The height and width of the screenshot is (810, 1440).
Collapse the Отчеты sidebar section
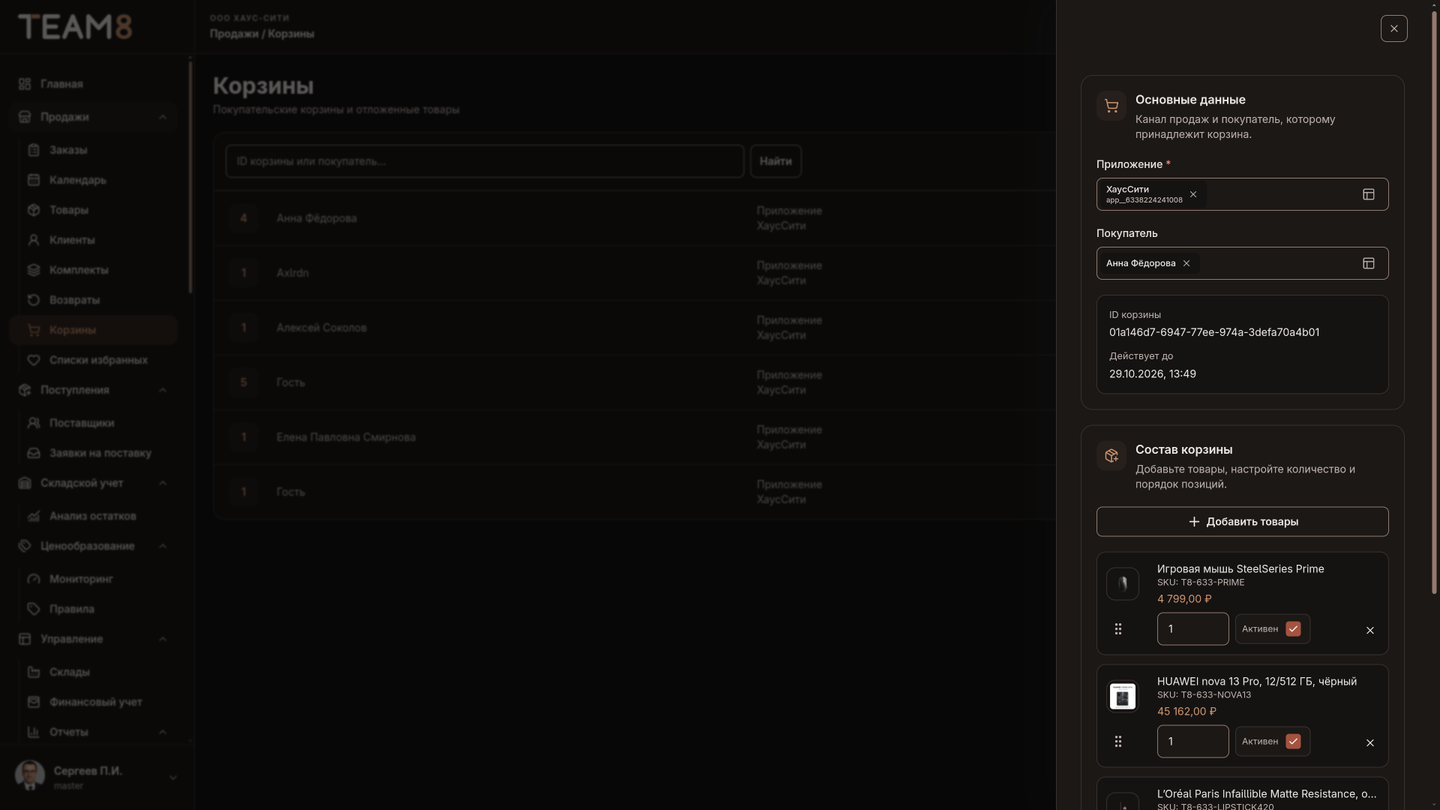[x=162, y=732]
